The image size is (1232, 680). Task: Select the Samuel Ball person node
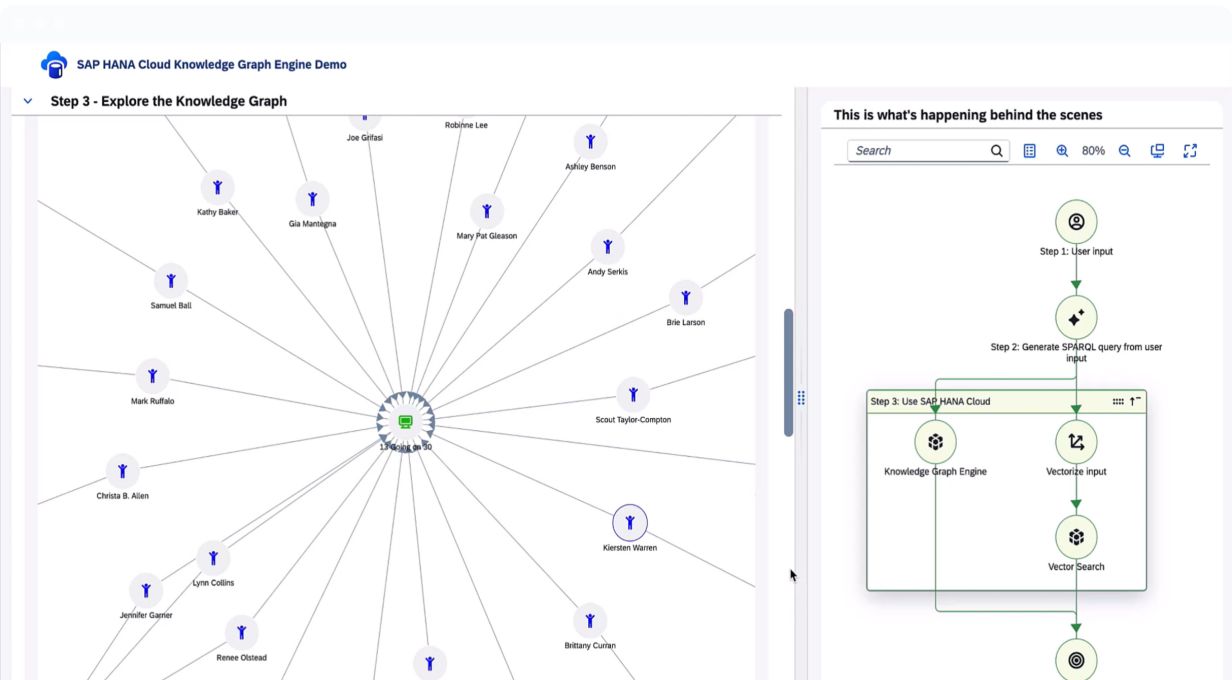(171, 280)
